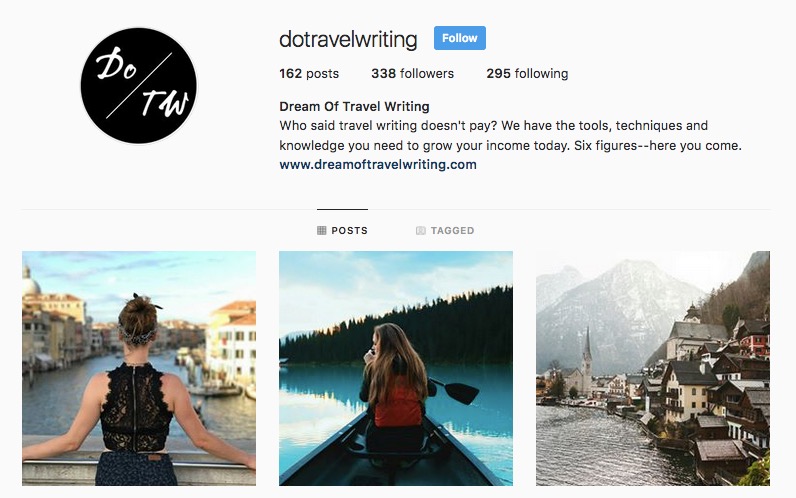
Task: Click the 162 posts count
Action: click(x=309, y=74)
